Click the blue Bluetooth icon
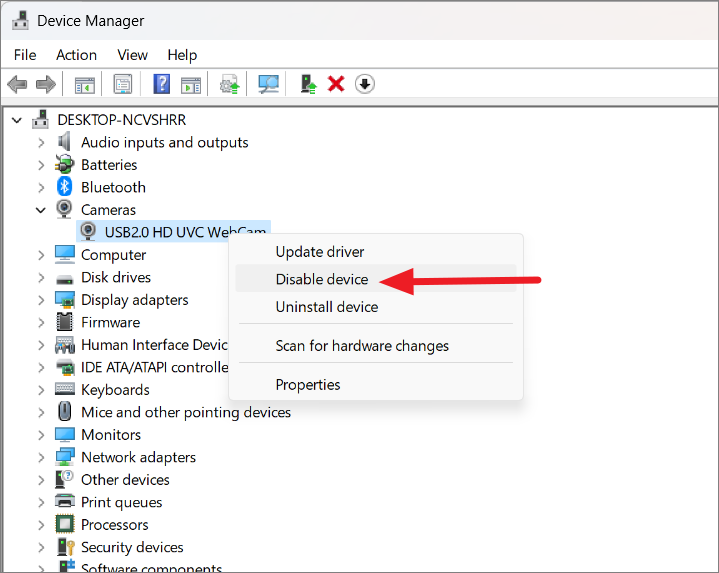Image resolution: width=719 pixels, height=573 pixels. coord(64,187)
